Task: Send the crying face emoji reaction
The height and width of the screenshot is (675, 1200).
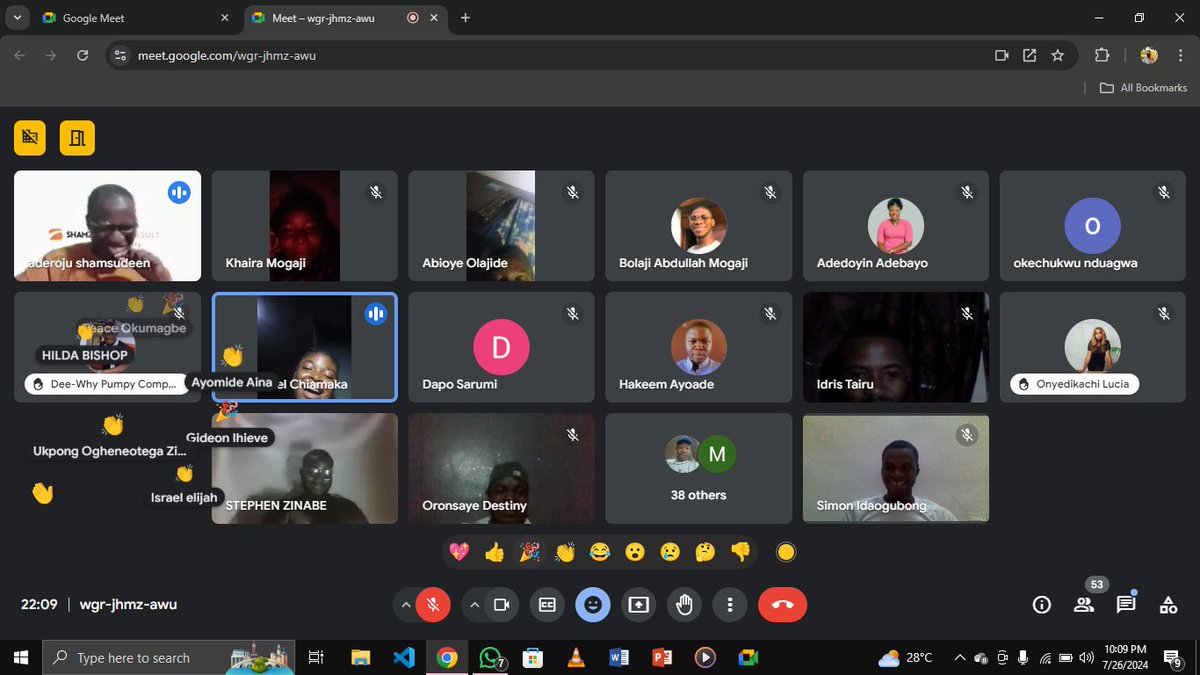Action: (670, 551)
